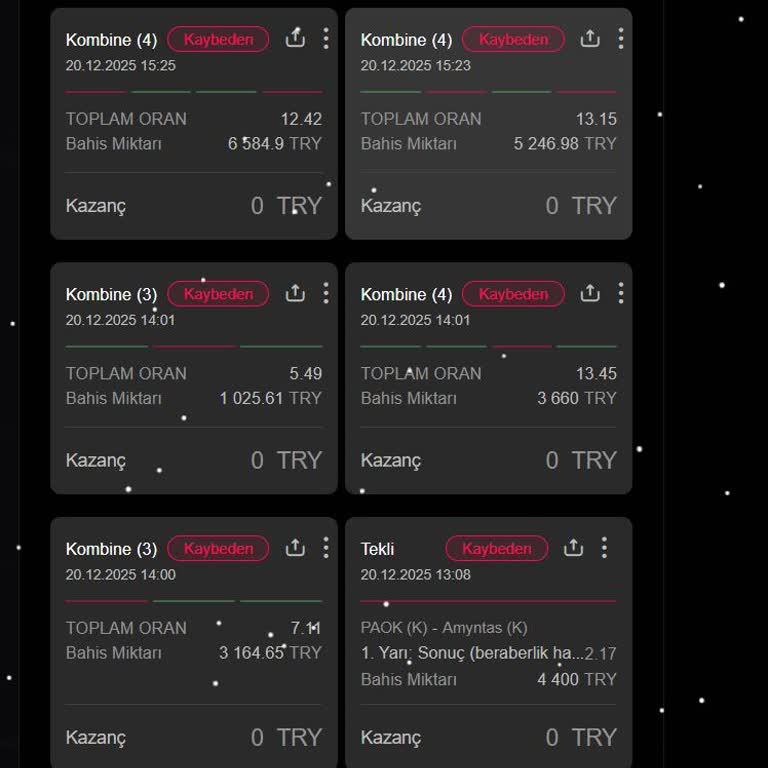The image size is (768, 768).
Task: Click Kaybeden badge on 15:25 bet
Action: point(218,39)
